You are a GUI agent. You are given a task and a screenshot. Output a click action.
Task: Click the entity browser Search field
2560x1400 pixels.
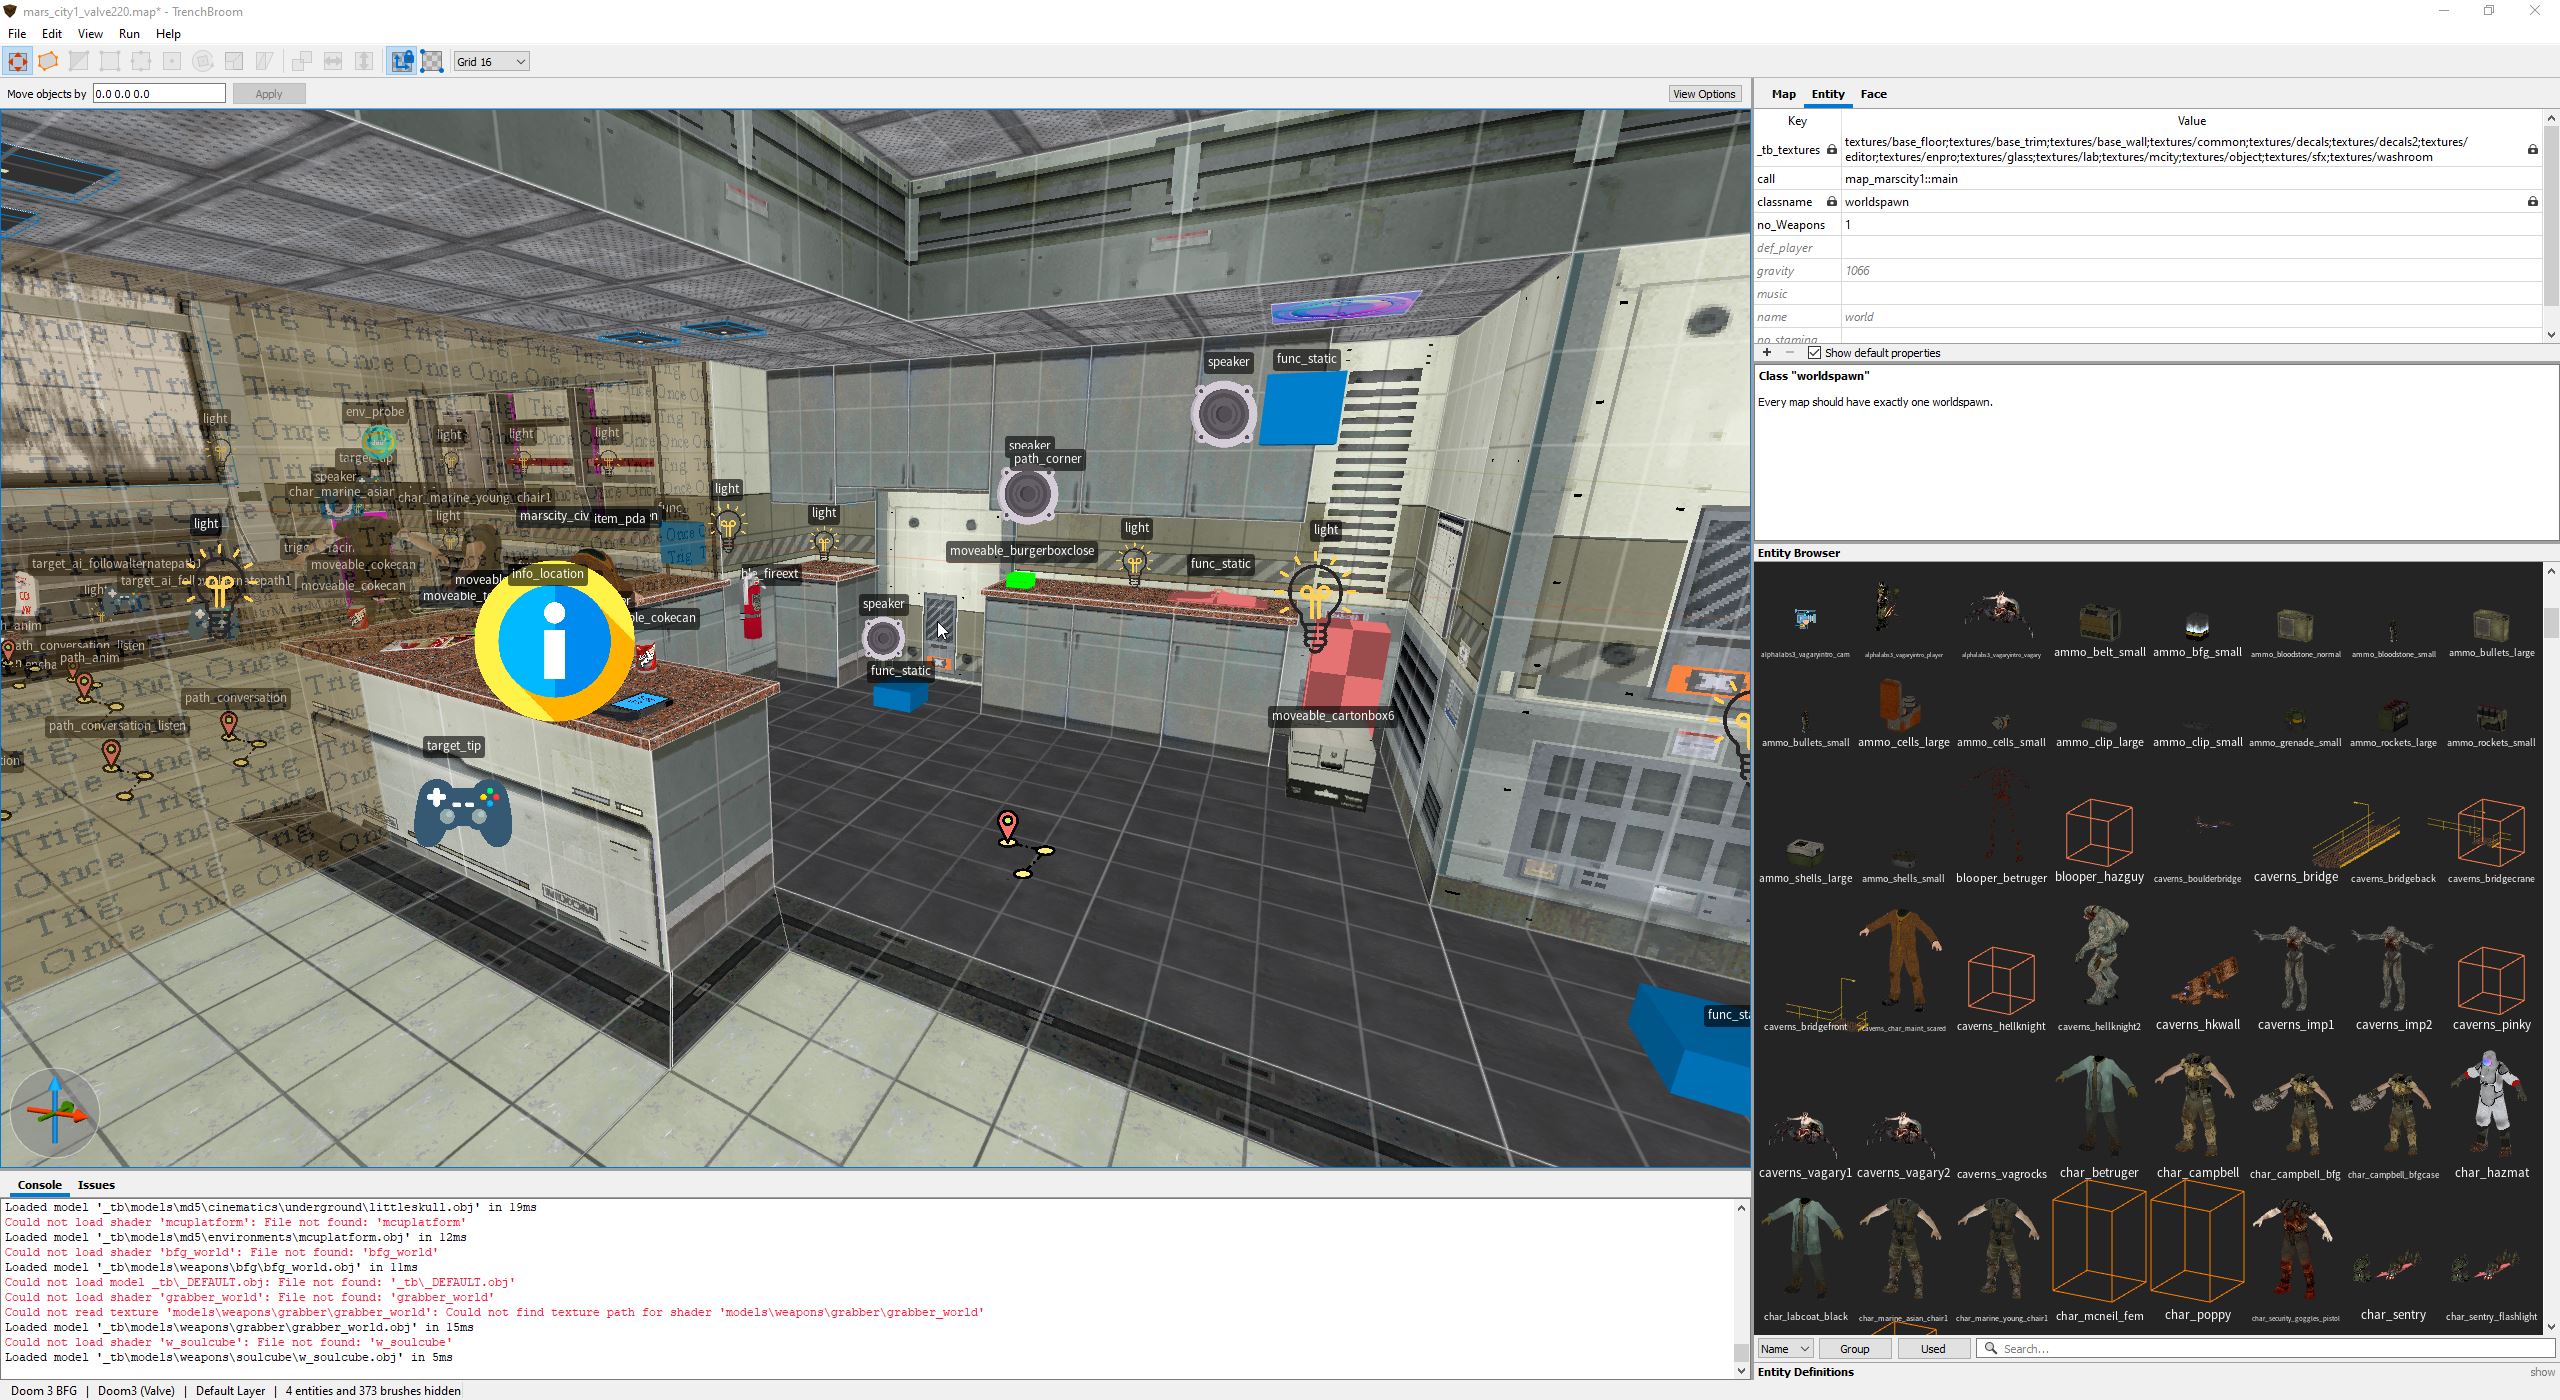coord(2260,1349)
